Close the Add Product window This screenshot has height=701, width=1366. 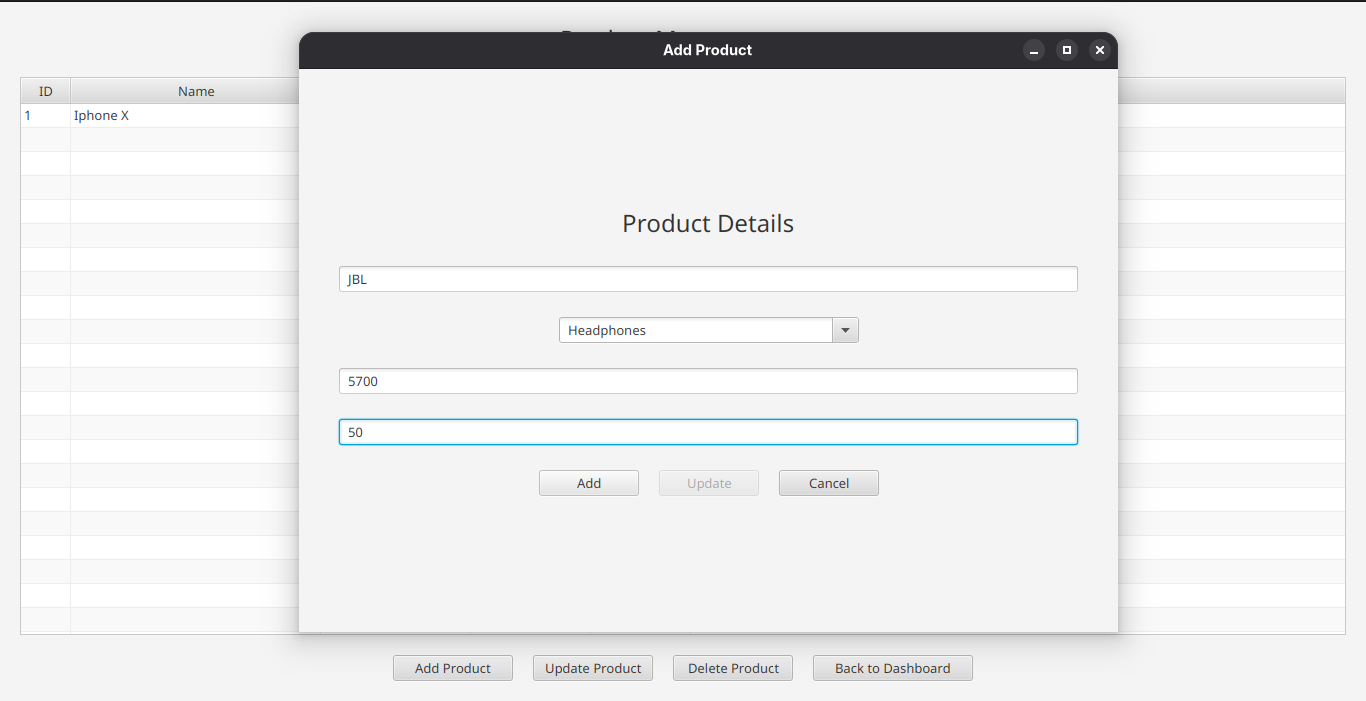click(x=1100, y=50)
